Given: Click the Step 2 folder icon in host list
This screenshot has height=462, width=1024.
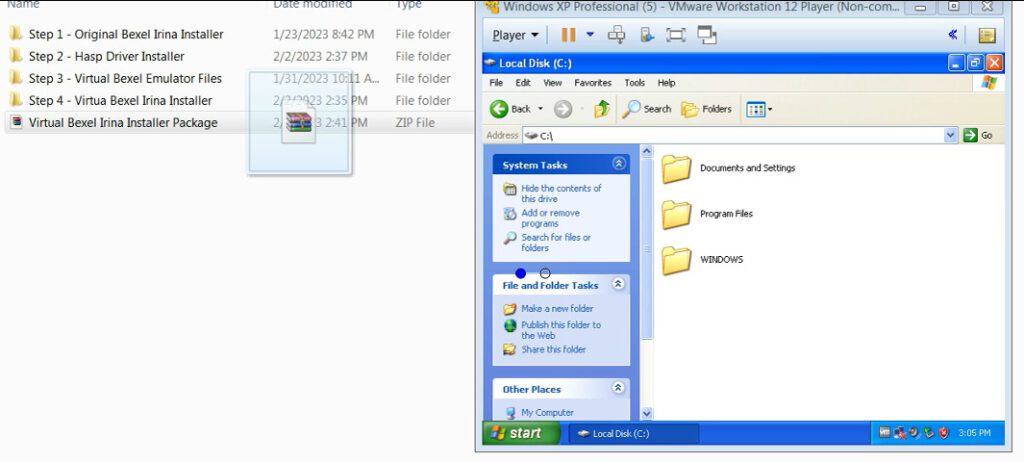Looking at the screenshot, I should [16, 56].
